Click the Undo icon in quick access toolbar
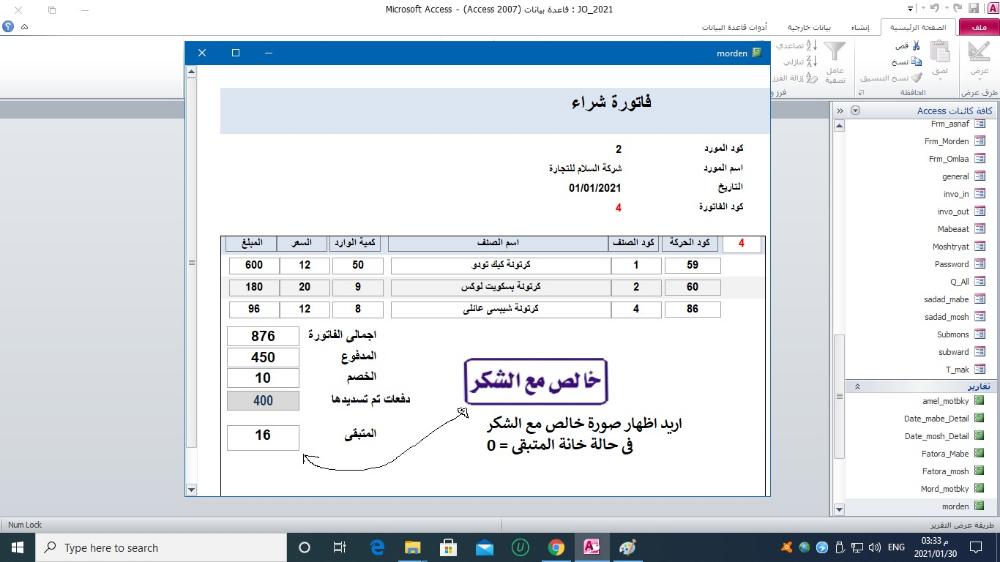 (934, 8)
